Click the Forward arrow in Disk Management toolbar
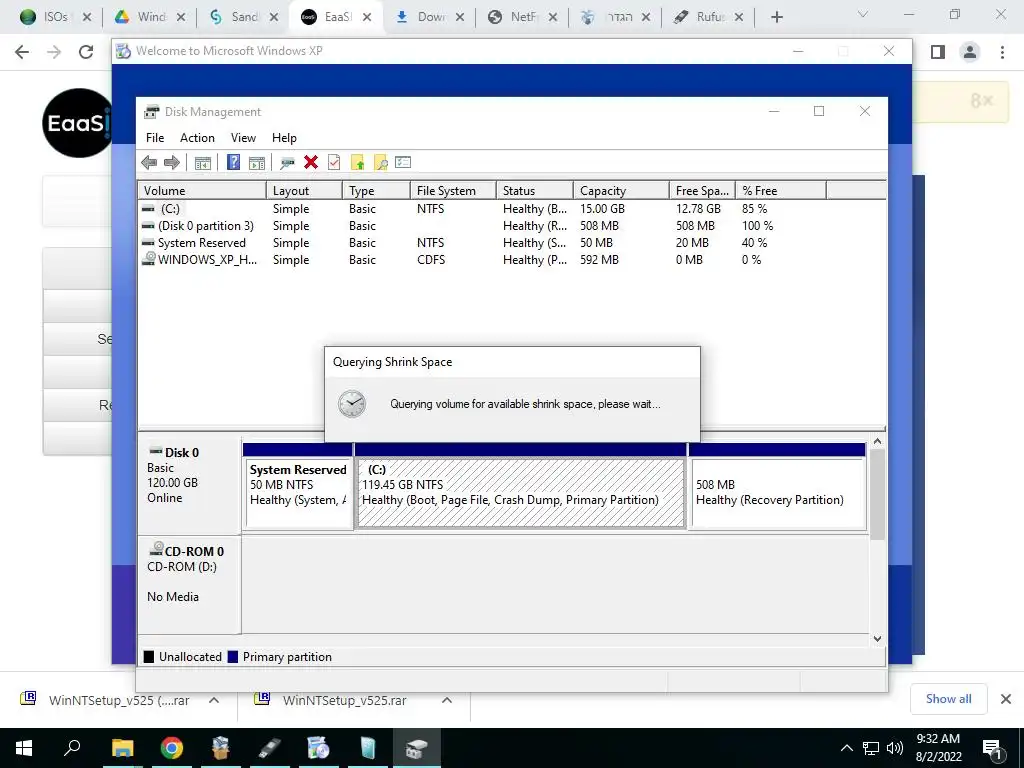The image size is (1024, 768). tap(172, 163)
